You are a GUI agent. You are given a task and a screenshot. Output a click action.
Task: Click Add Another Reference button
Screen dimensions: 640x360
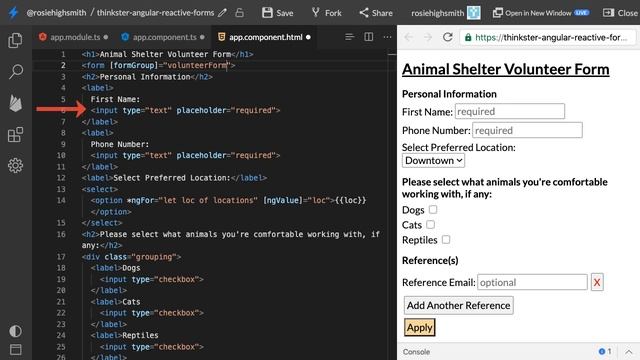pyautogui.click(x=458, y=305)
